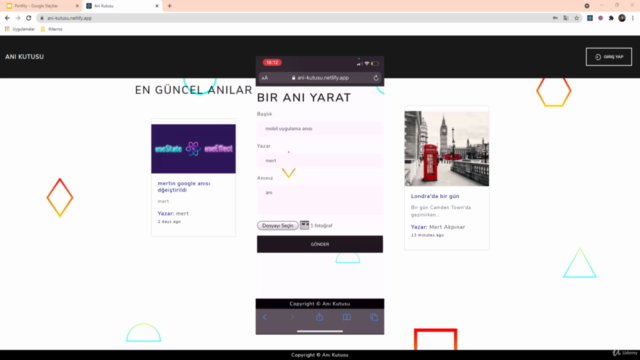Screen dimensions: 640x360
Task: Reload the page in Chrome
Action: [29, 18]
